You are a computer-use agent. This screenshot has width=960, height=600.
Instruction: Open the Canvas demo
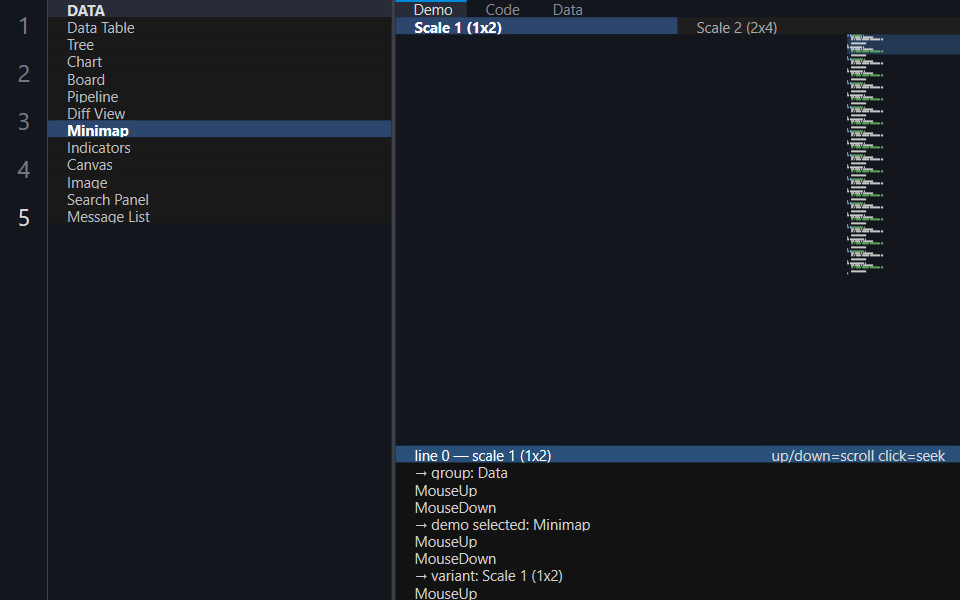[219, 165]
